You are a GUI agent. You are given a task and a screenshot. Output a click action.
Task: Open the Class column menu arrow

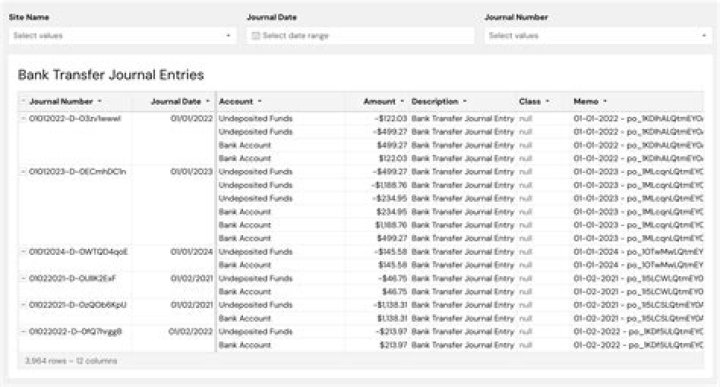pyautogui.click(x=547, y=101)
